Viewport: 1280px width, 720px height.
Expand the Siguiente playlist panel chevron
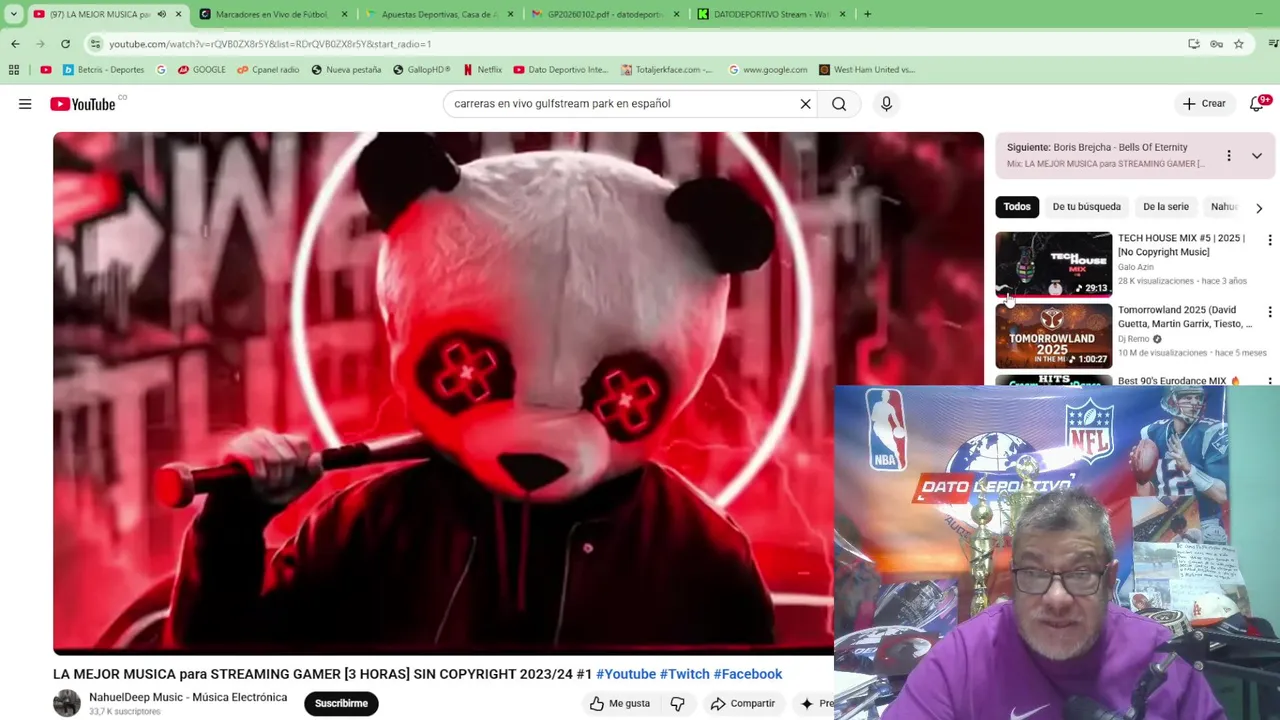(x=1257, y=156)
